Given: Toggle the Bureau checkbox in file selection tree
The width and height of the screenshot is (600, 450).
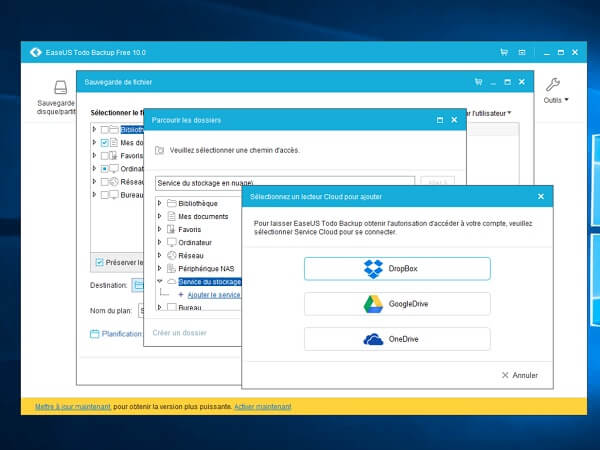Looking at the screenshot, I should [x=104, y=195].
